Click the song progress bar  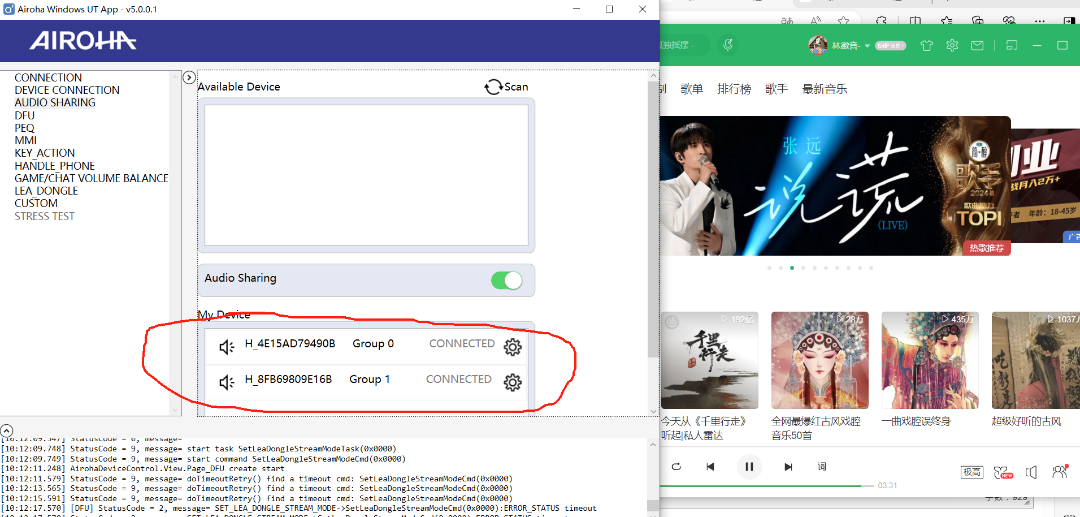(x=766, y=485)
